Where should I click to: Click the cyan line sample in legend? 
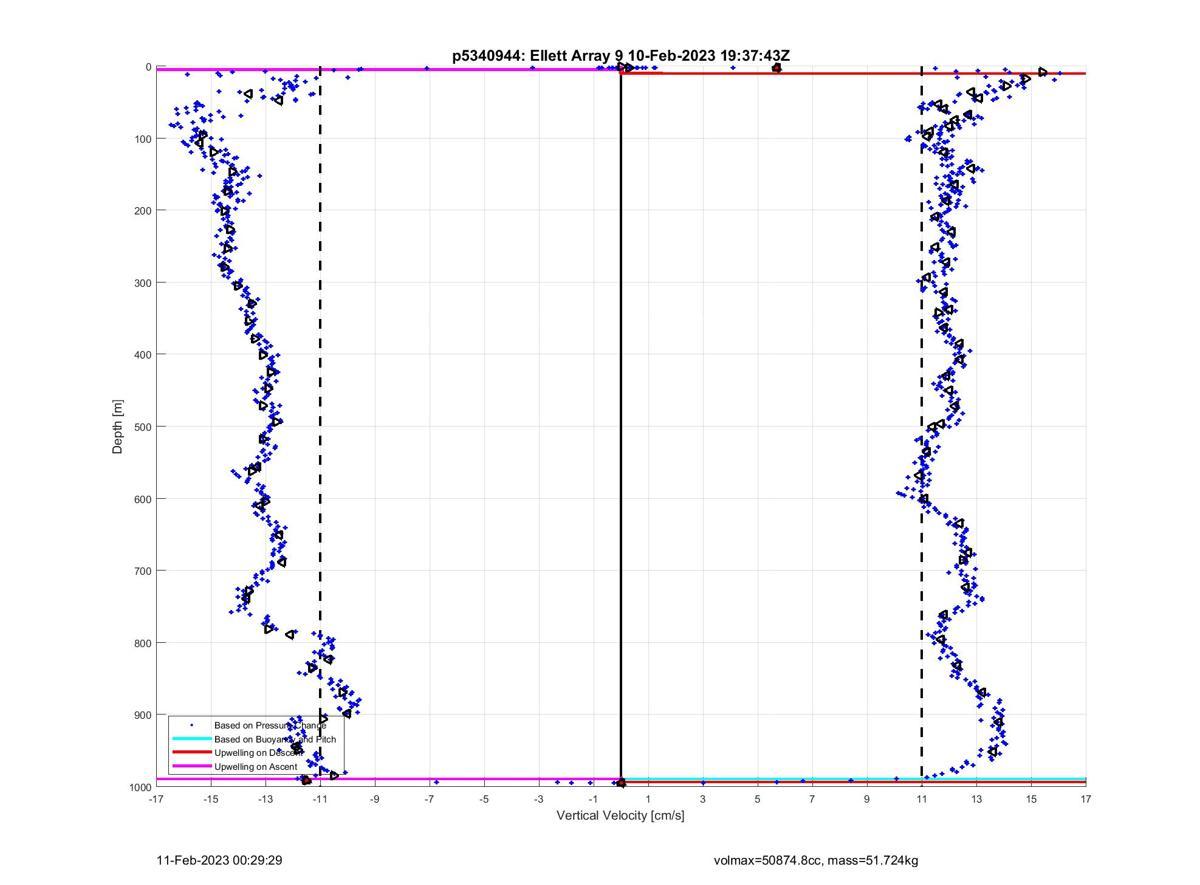point(191,739)
